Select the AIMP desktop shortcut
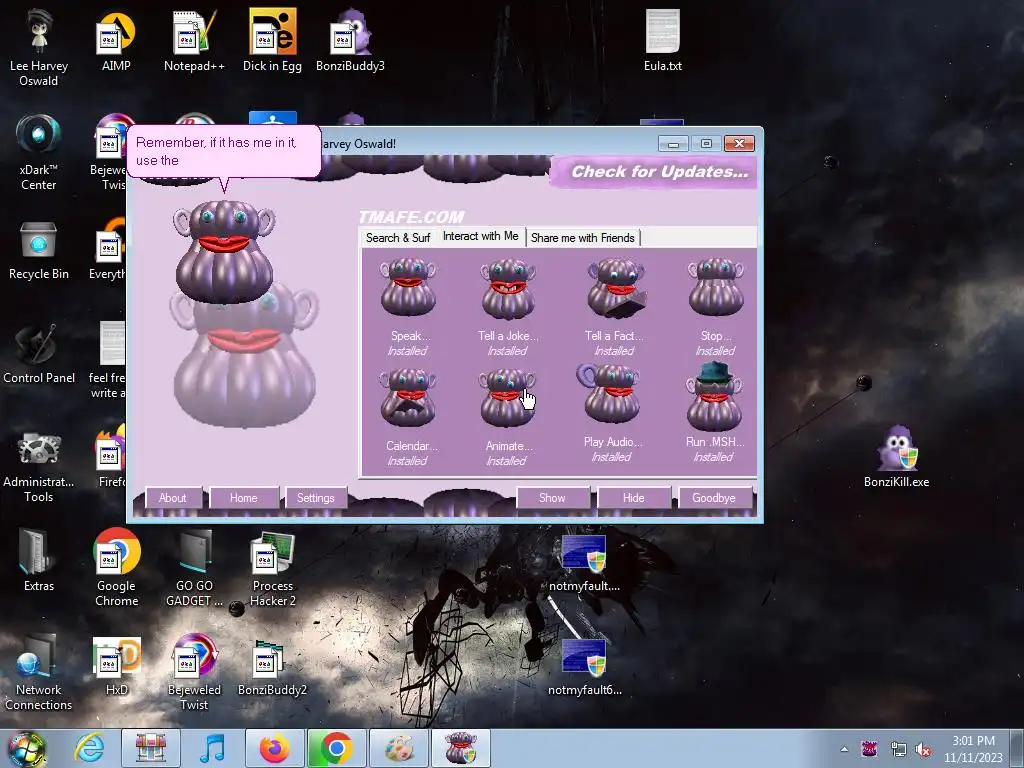The height and width of the screenshot is (768, 1024). point(116,40)
